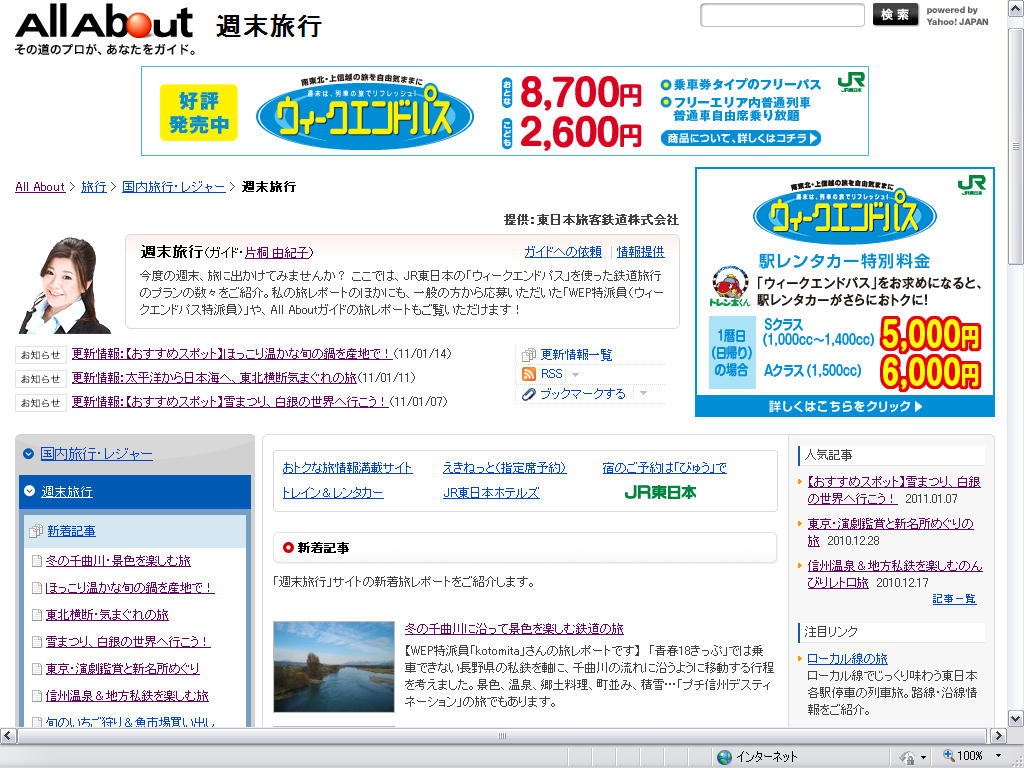Image resolution: width=1024 pixels, height=768 pixels.
Task: Click the RSS feed icon
Action: click(x=529, y=374)
